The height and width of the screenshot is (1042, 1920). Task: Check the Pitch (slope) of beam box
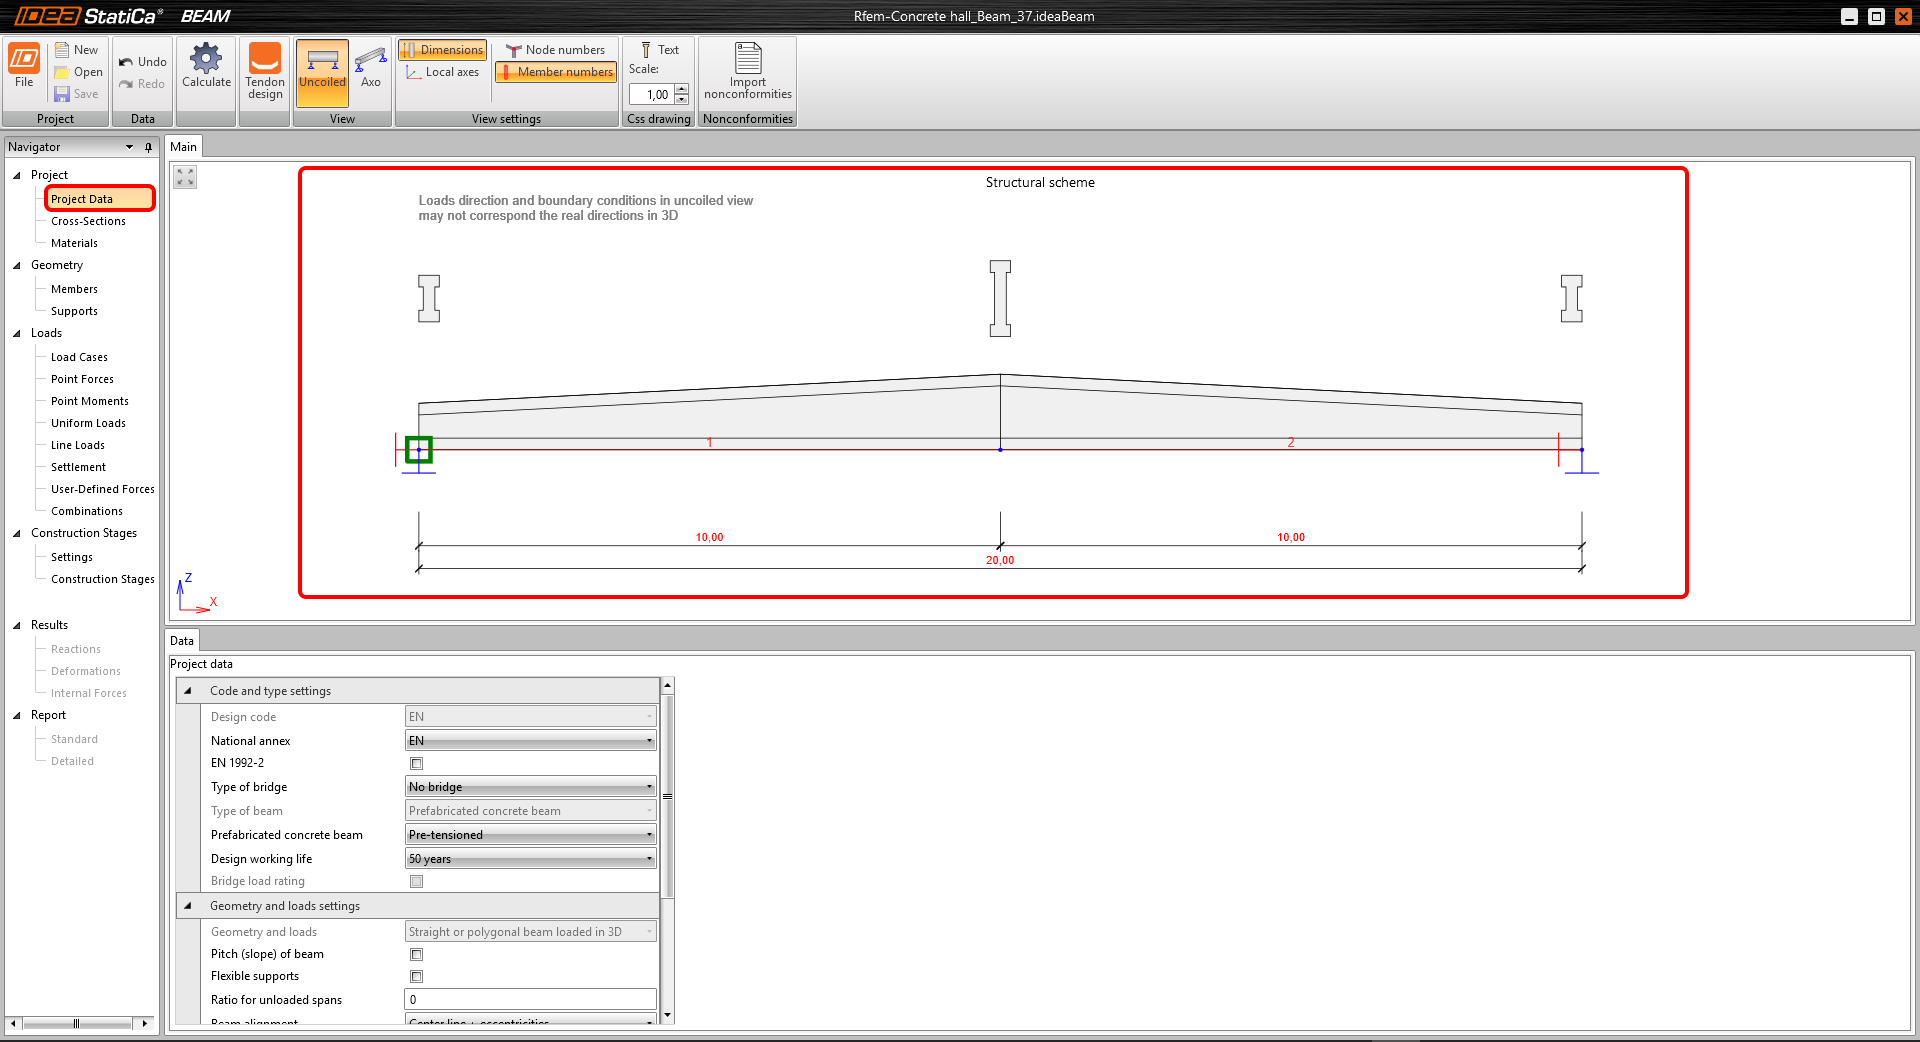tap(417, 955)
